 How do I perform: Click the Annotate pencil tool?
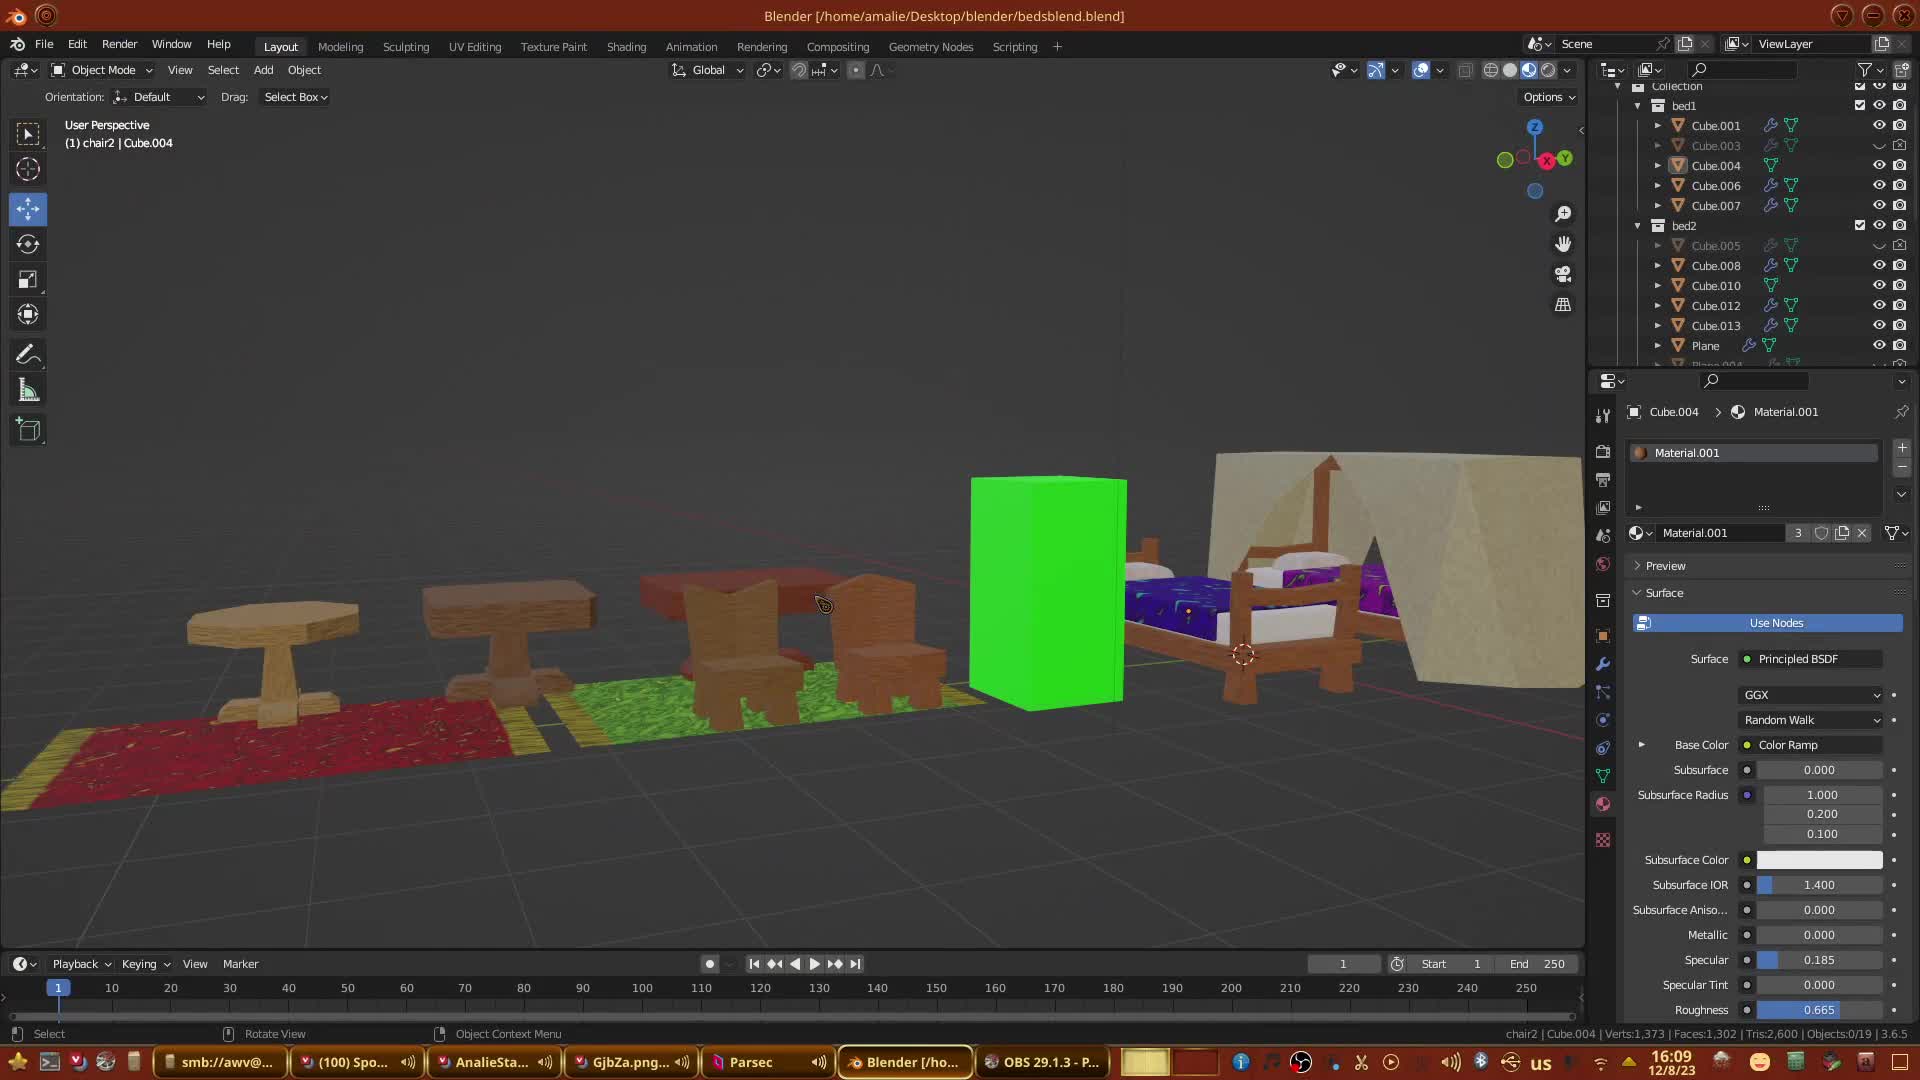tap(28, 355)
